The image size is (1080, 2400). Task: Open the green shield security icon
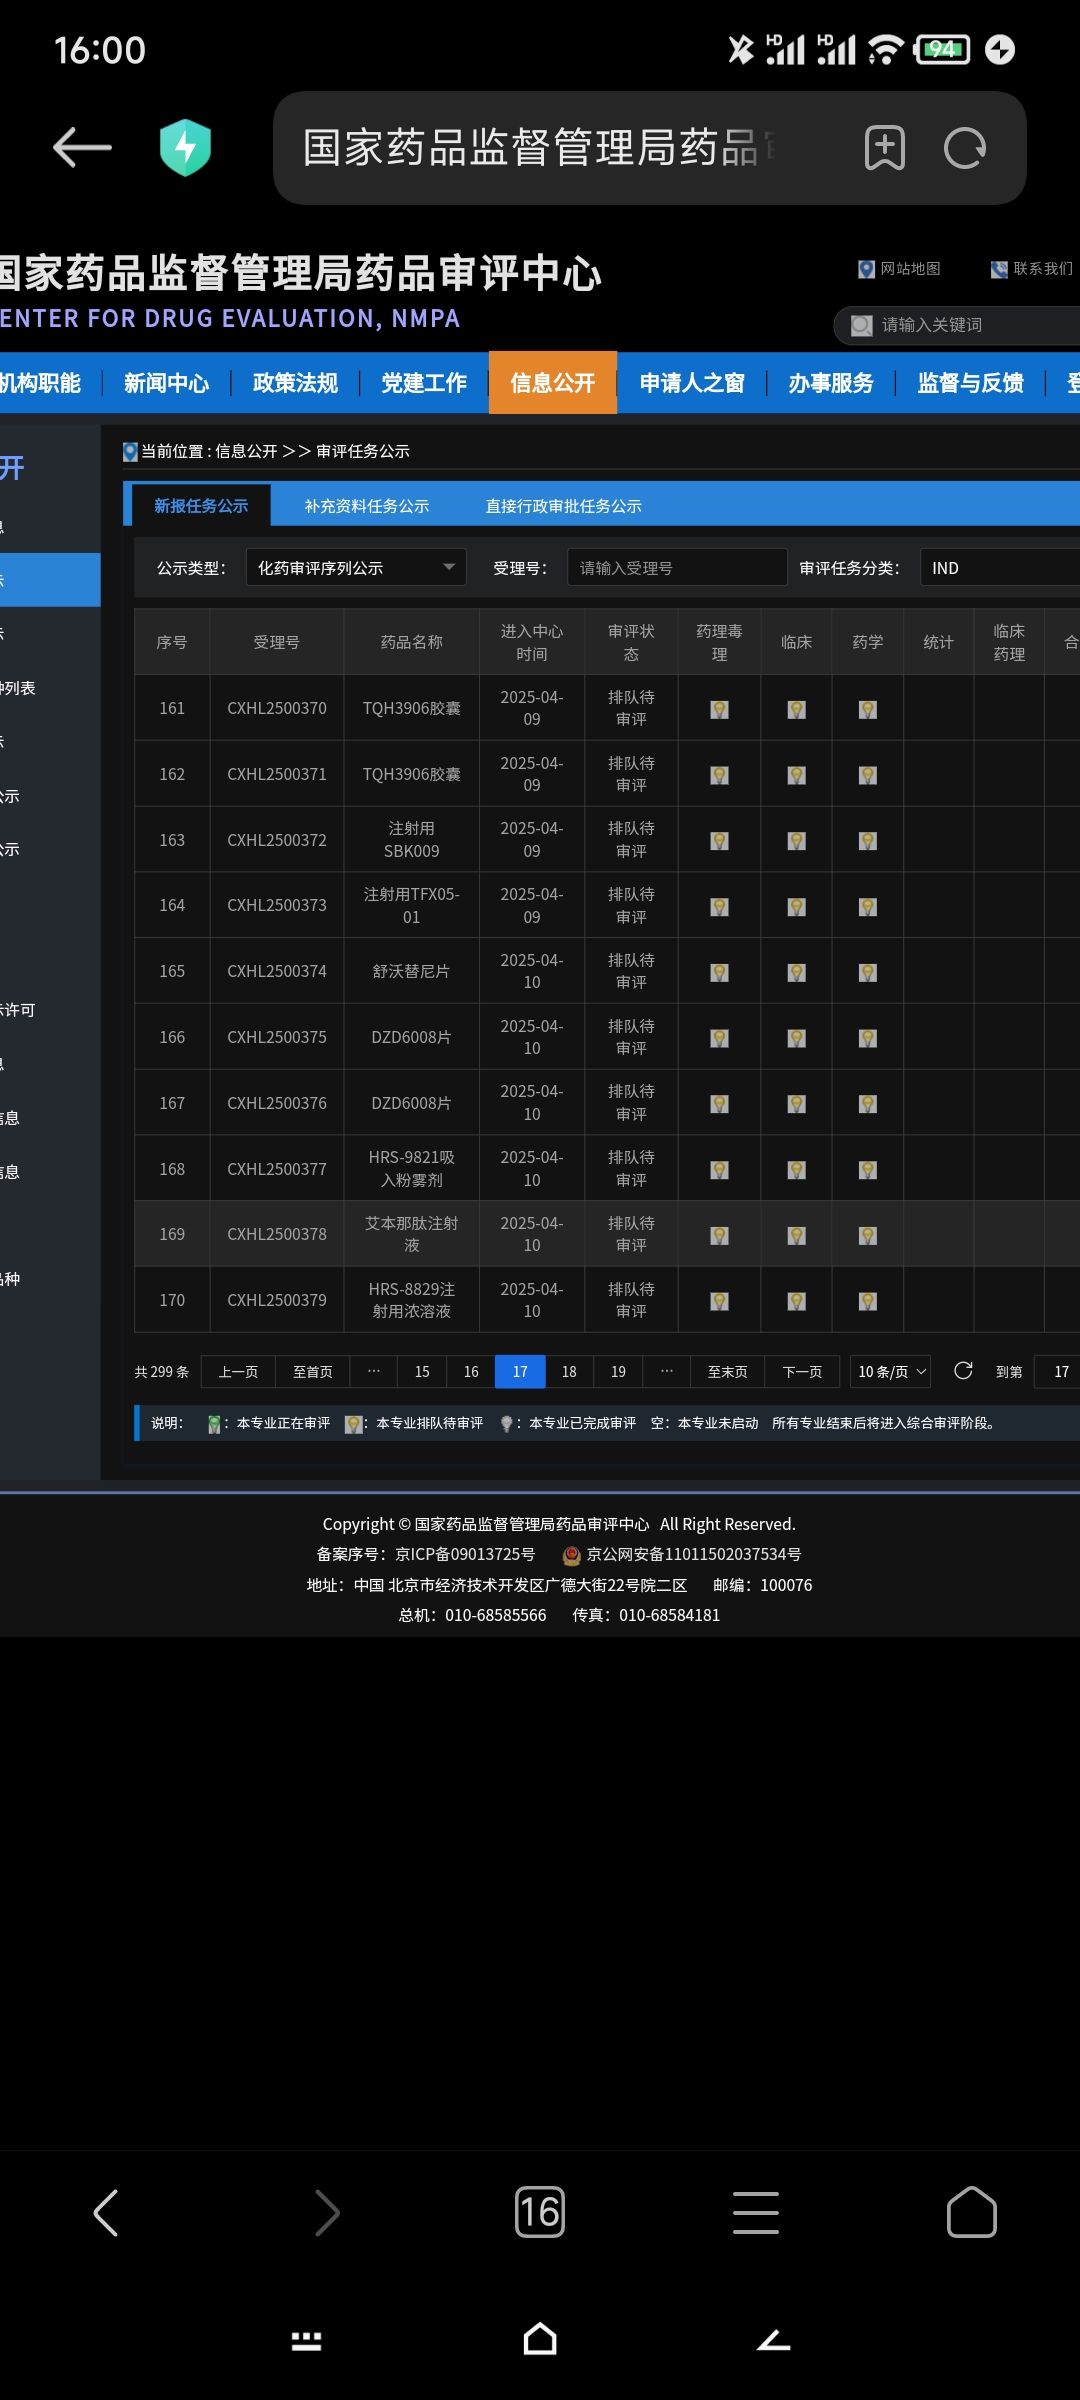click(x=186, y=148)
